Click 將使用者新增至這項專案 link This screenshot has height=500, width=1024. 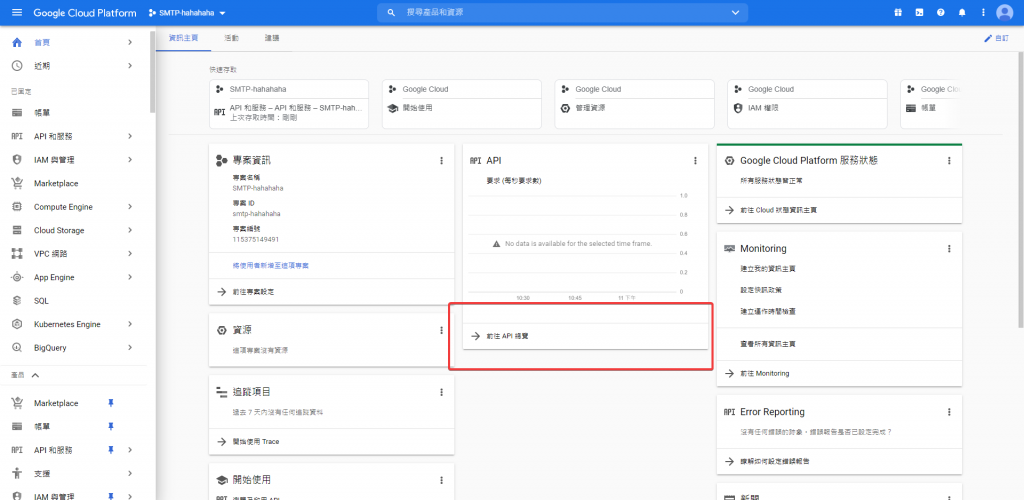pyautogui.click(x=271, y=266)
